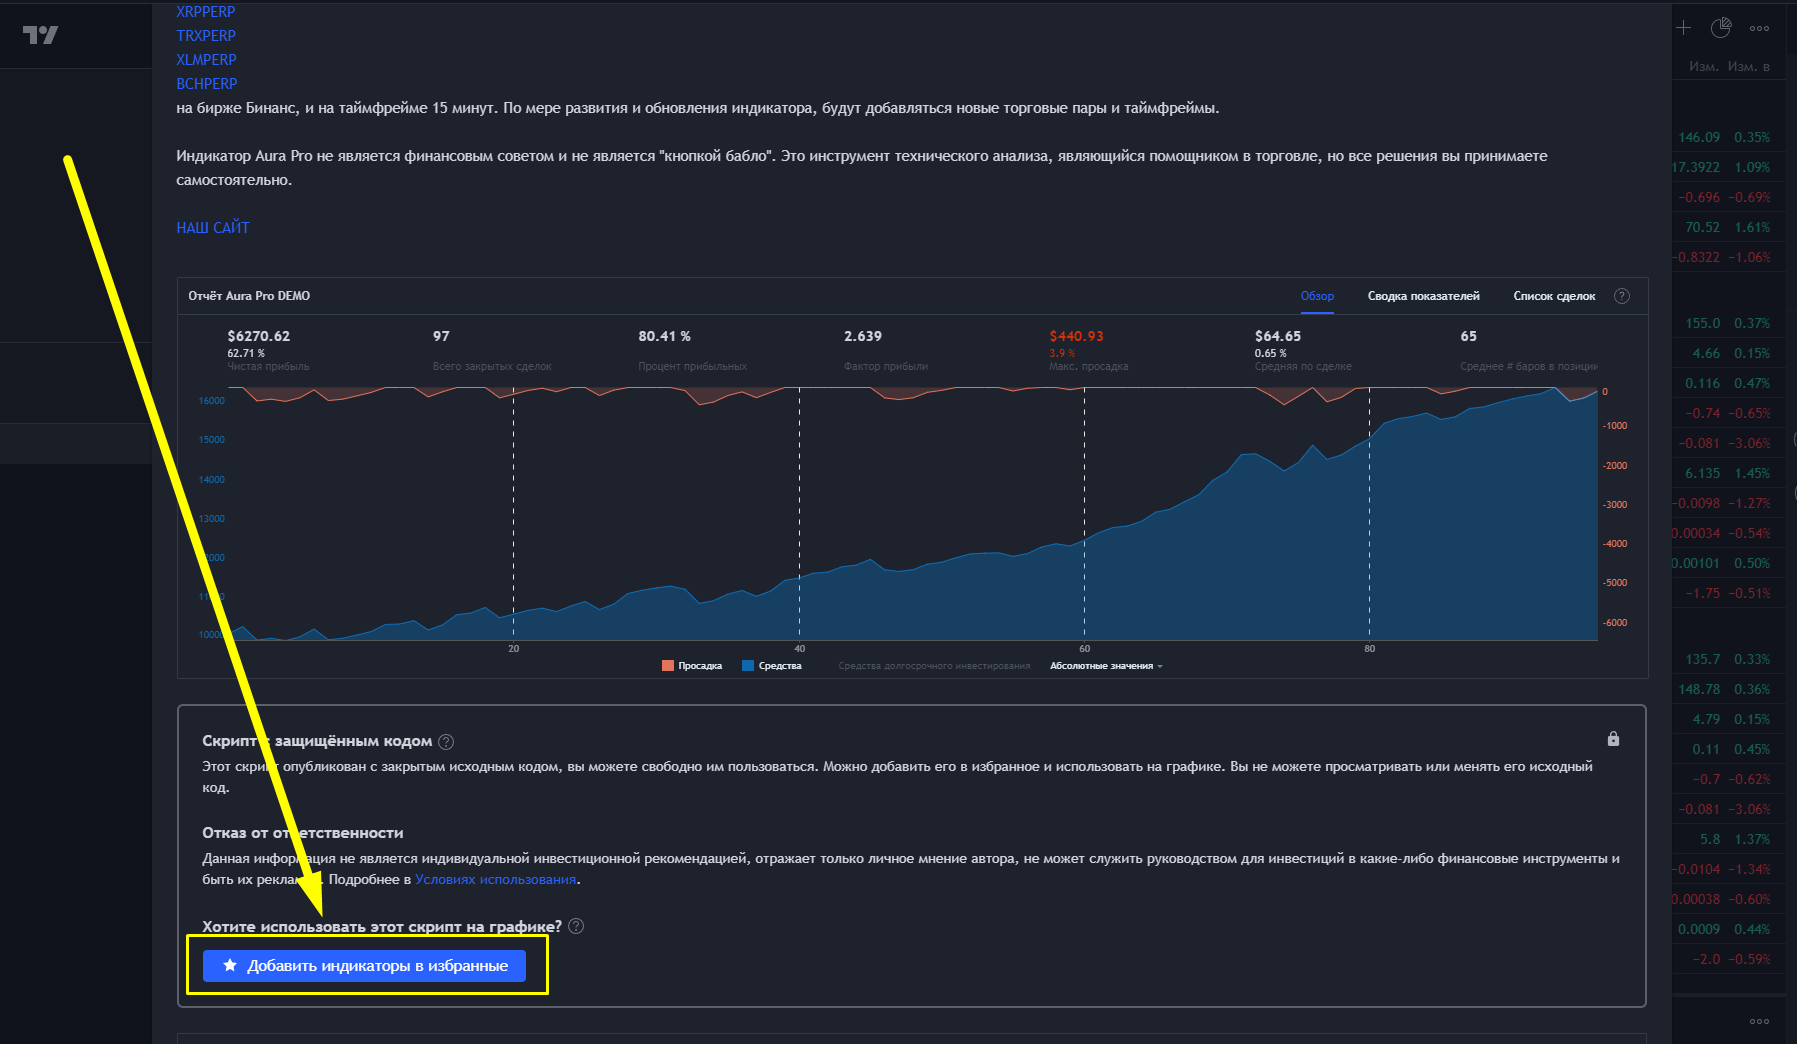The height and width of the screenshot is (1044, 1797).
Task: Select watchlist row with value 0.00034
Action: (1728, 533)
